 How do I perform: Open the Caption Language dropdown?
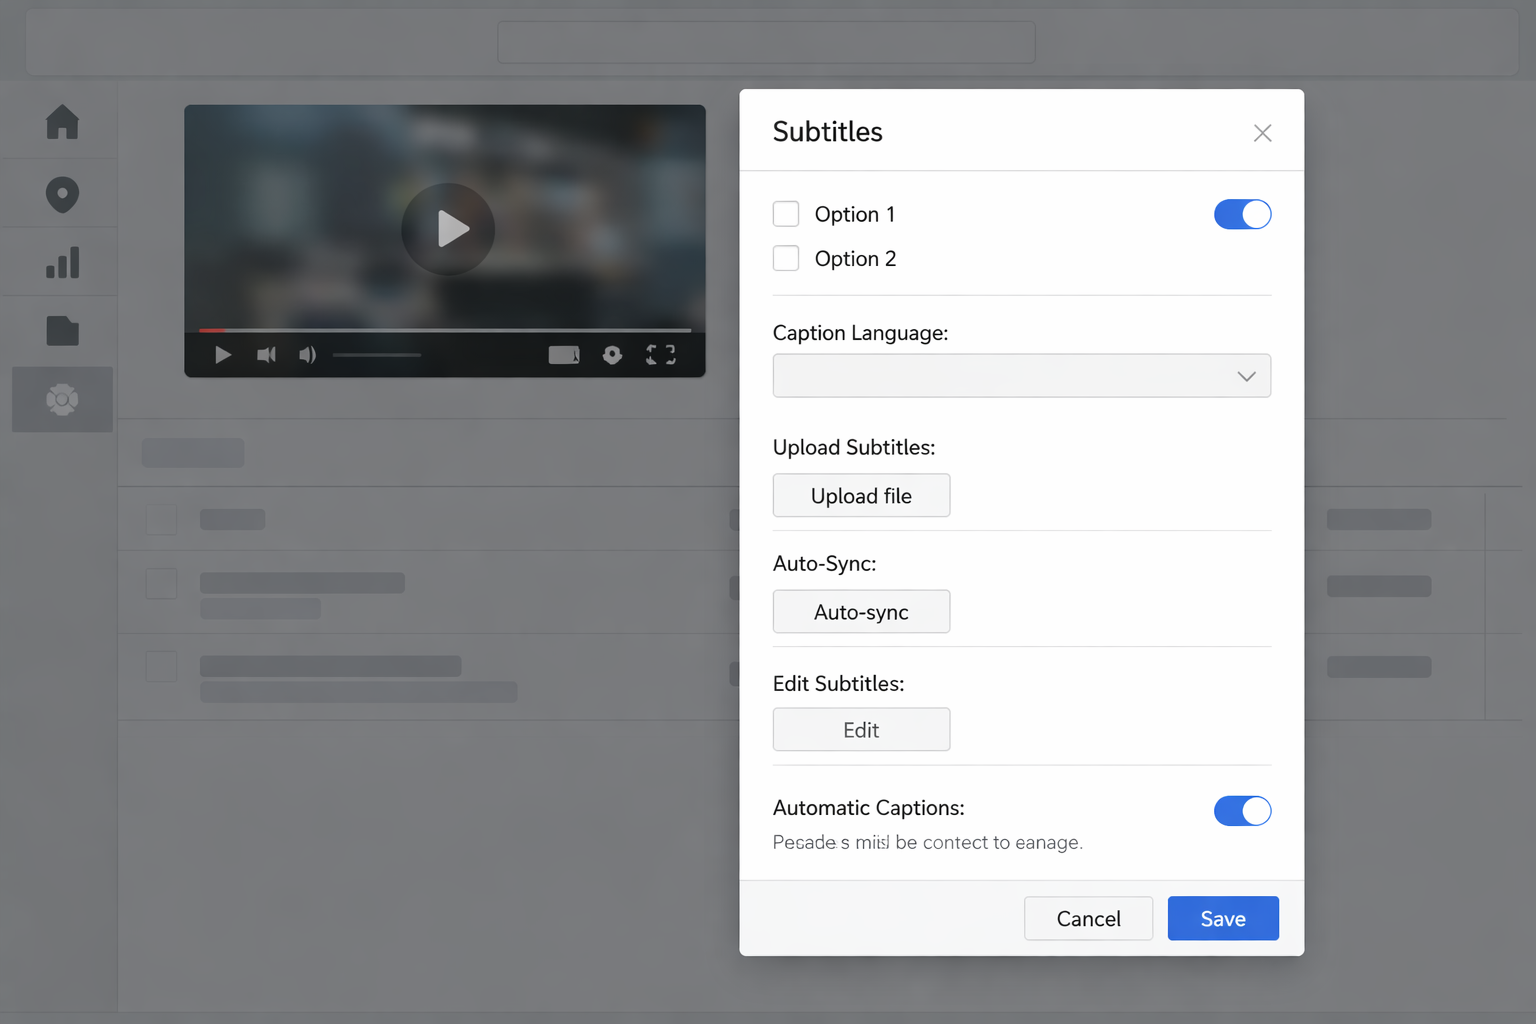tap(1021, 376)
